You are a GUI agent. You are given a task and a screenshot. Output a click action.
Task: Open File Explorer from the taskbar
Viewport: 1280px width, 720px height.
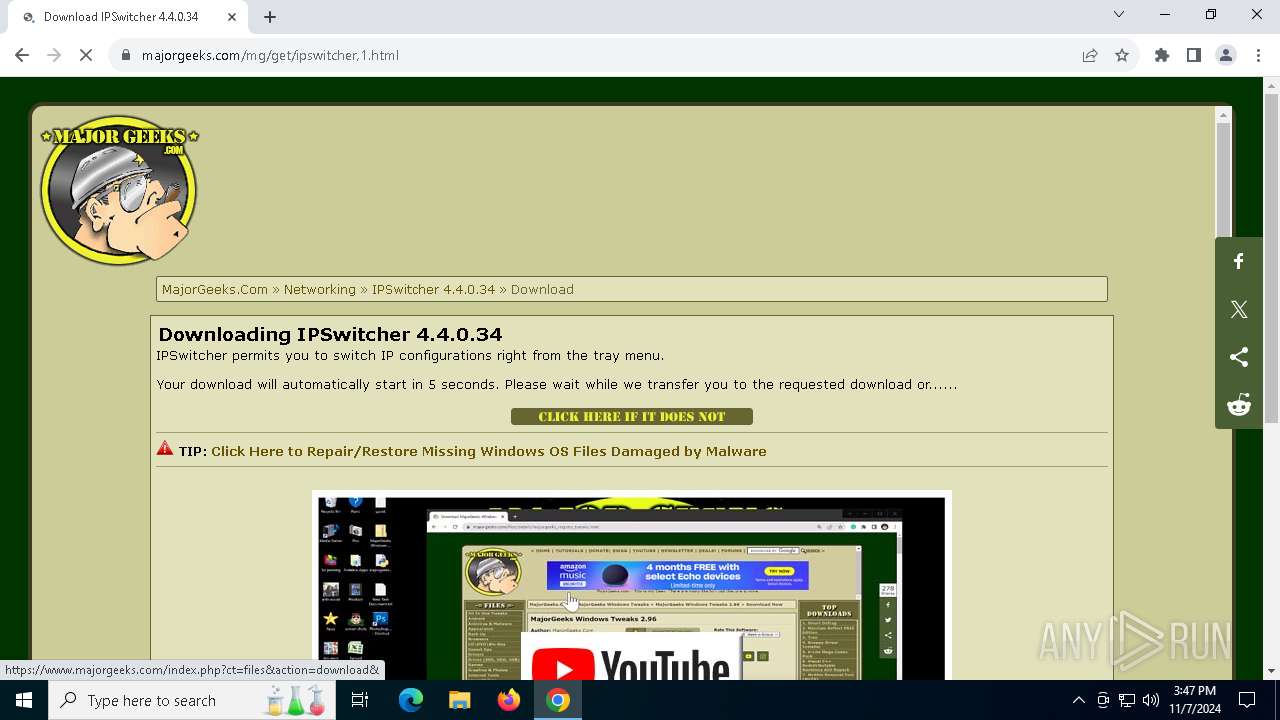coord(459,700)
